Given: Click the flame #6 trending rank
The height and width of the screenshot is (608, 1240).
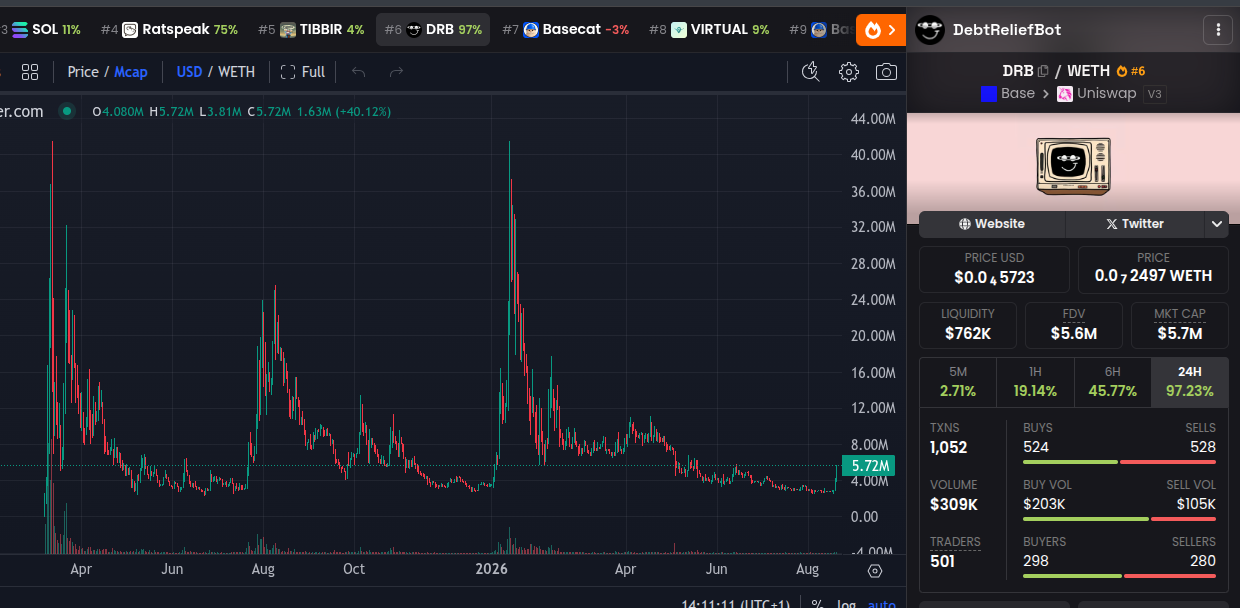Looking at the screenshot, I should pyautogui.click(x=1131, y=71).
